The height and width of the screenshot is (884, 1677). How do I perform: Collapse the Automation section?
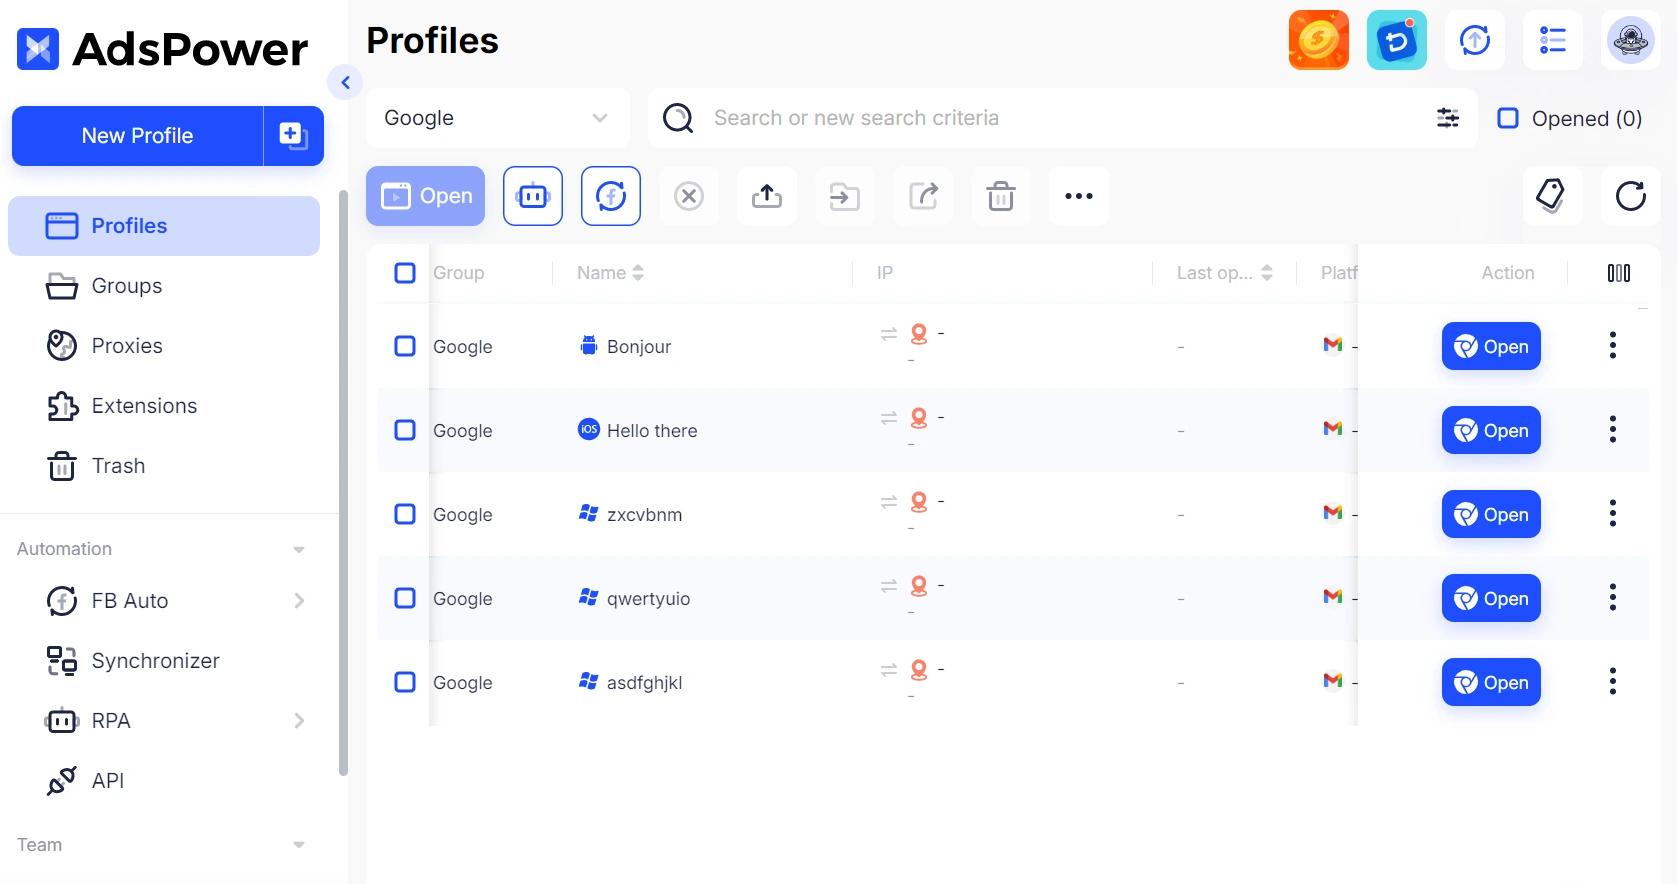pos(298,550)
